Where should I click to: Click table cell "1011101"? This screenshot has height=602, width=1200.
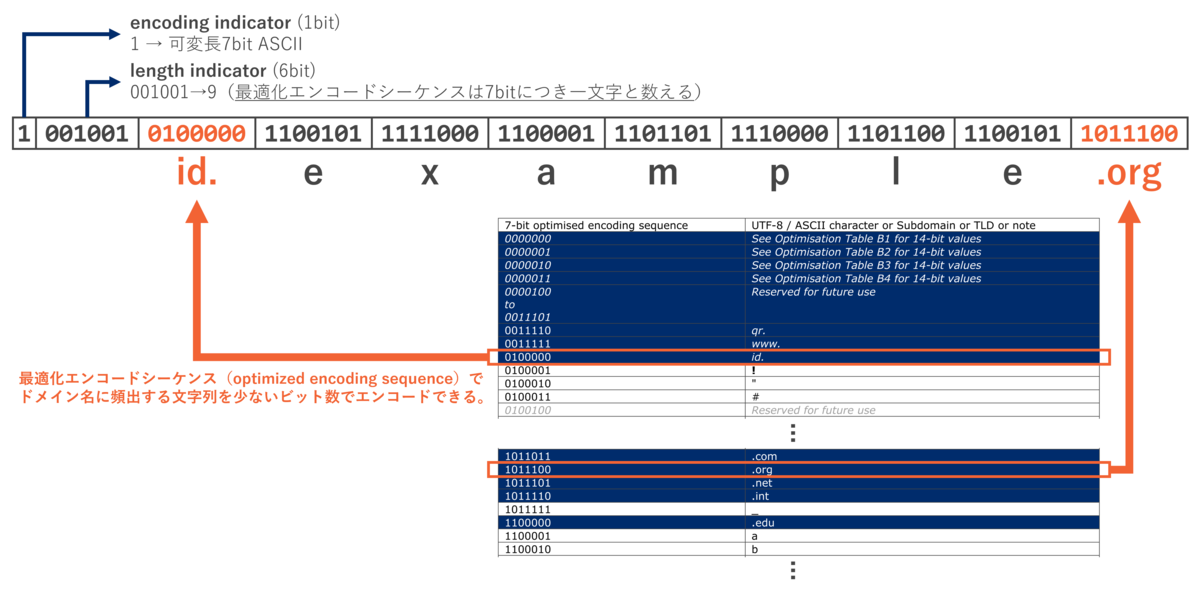(x=526, y=482)
